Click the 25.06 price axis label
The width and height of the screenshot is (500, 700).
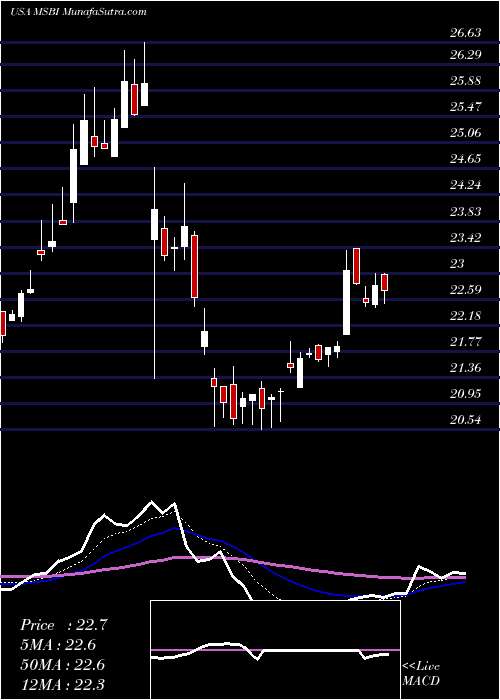(466, 133)
